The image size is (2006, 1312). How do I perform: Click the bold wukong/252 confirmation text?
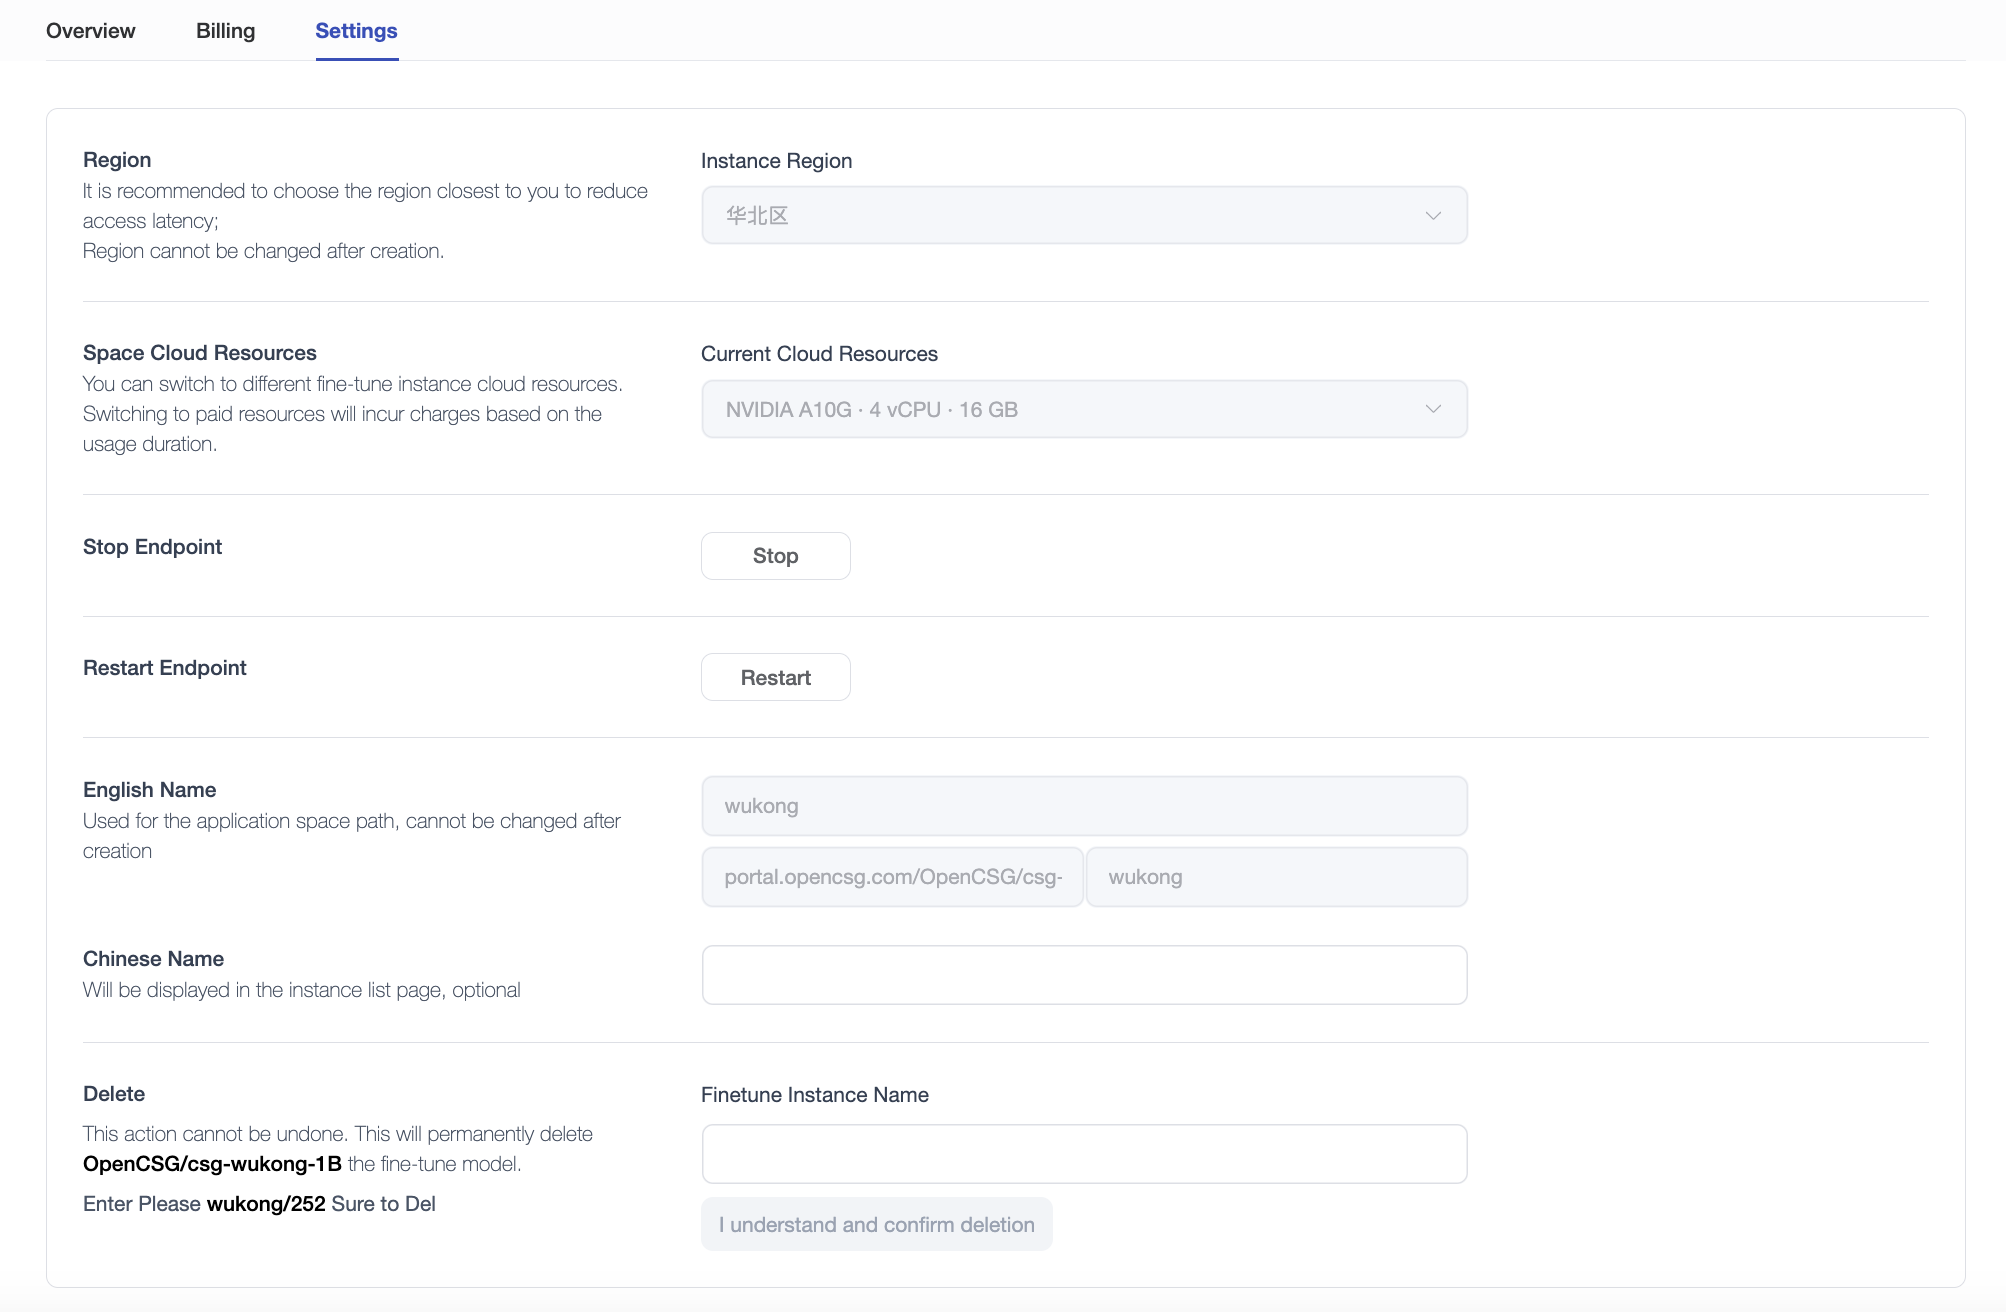266,1204
